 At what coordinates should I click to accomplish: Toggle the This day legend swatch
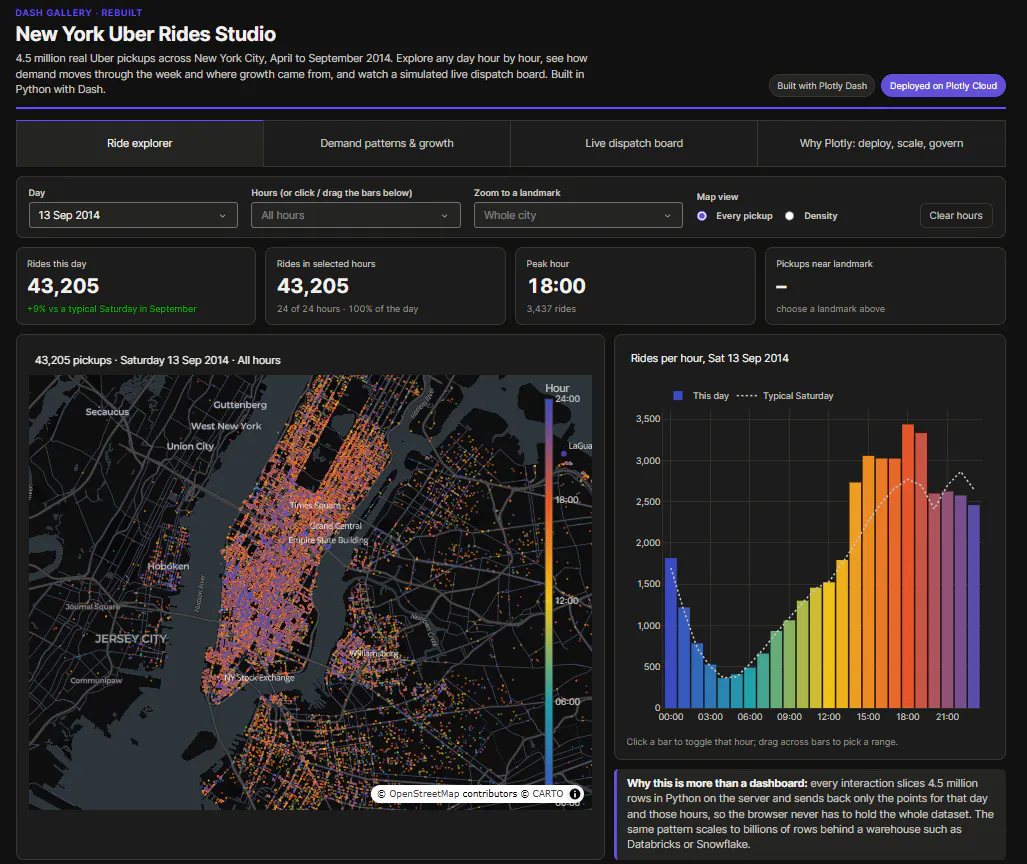click(x=678, y=396)
